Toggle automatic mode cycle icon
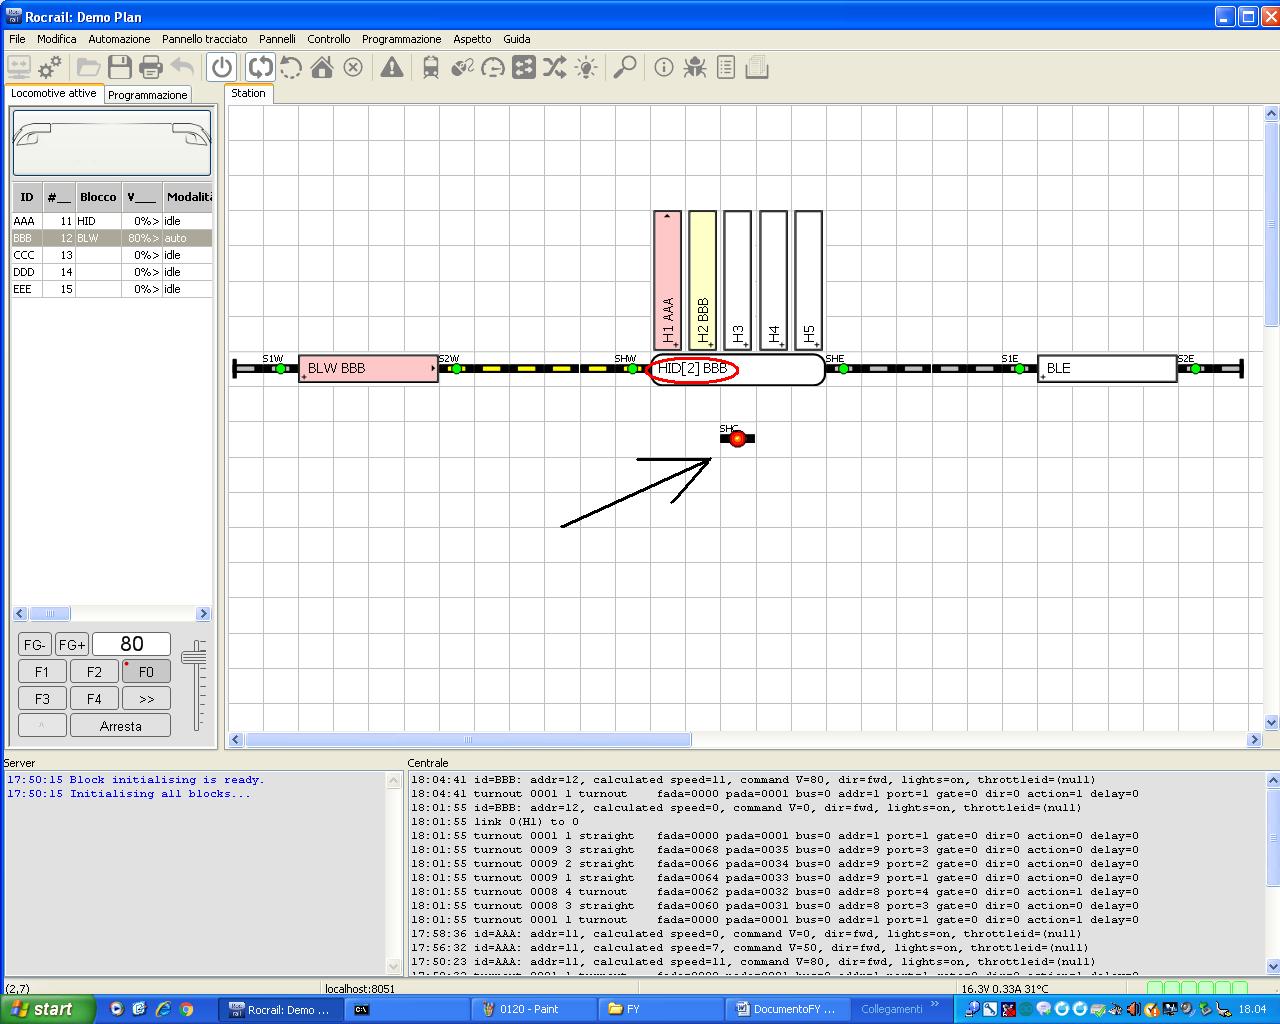Image resolution: width=1280 pixels, height=1024 pixels. (260, 67)
